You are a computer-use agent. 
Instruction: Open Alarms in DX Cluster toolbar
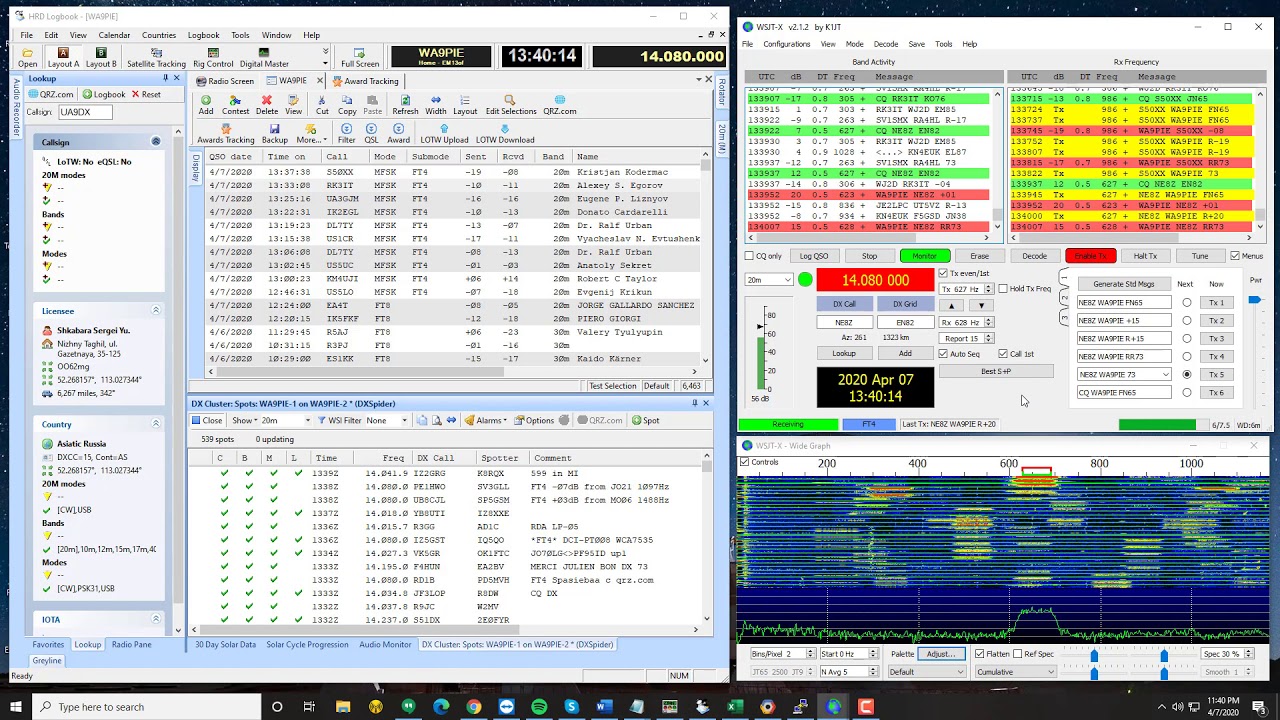point(488,420)
